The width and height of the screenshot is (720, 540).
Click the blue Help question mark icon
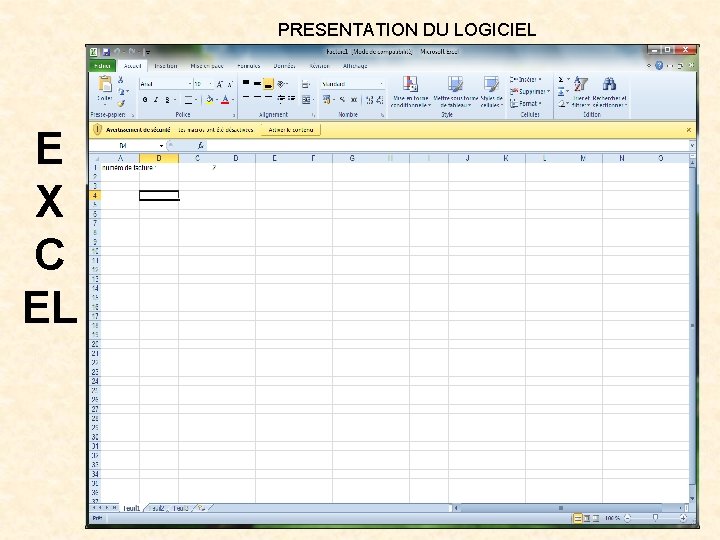(x=659, y=66)
